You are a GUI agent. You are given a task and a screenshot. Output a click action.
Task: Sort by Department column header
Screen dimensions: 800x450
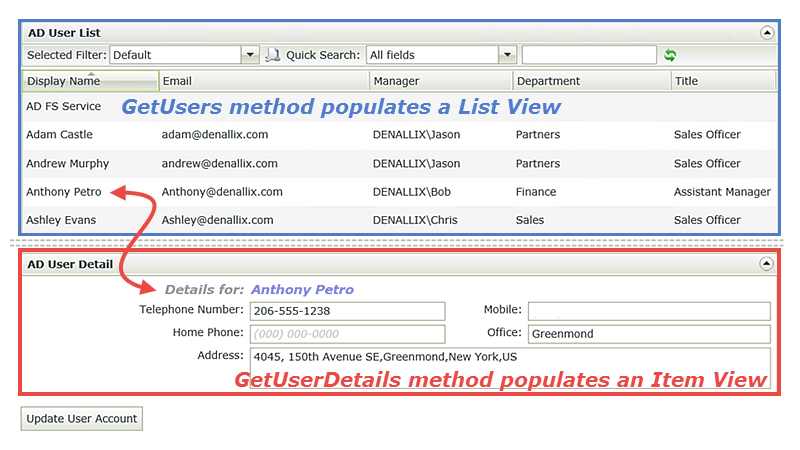pyautogui.click(x=592, y=81)
